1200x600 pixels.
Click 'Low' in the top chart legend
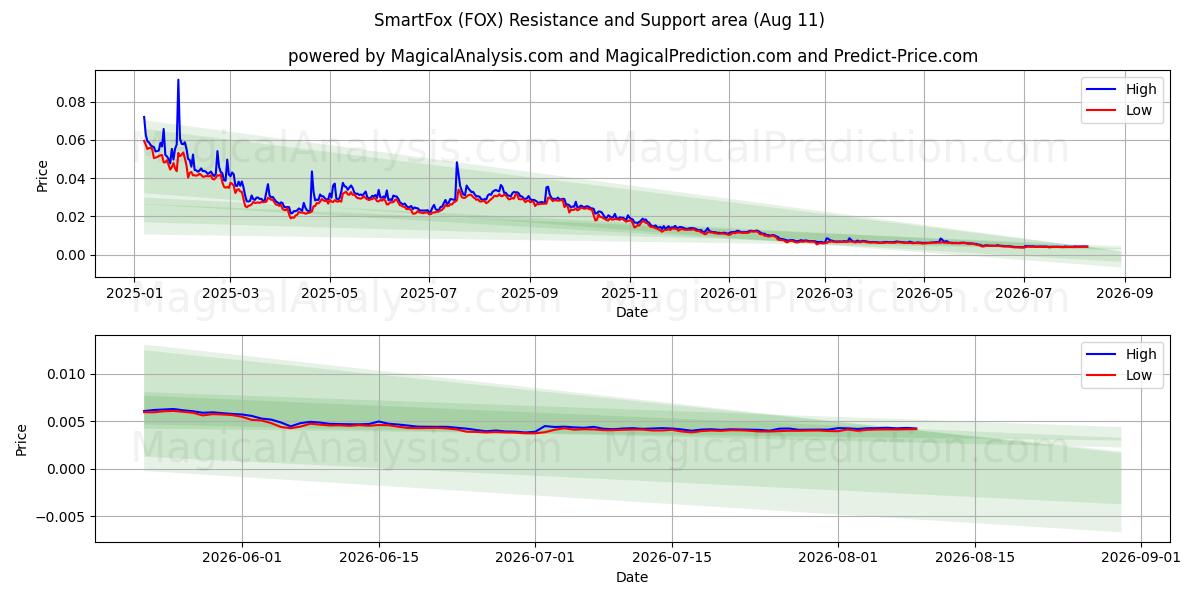[1139, 110]
